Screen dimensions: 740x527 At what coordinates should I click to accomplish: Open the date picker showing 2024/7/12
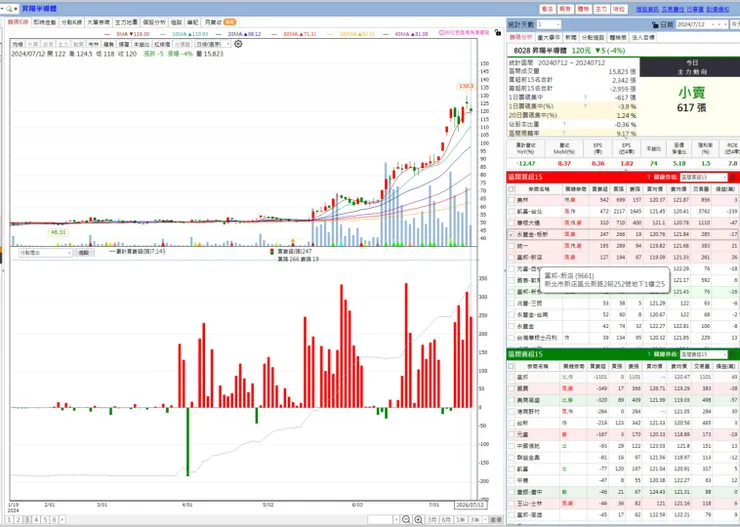(x=702, y=25)
